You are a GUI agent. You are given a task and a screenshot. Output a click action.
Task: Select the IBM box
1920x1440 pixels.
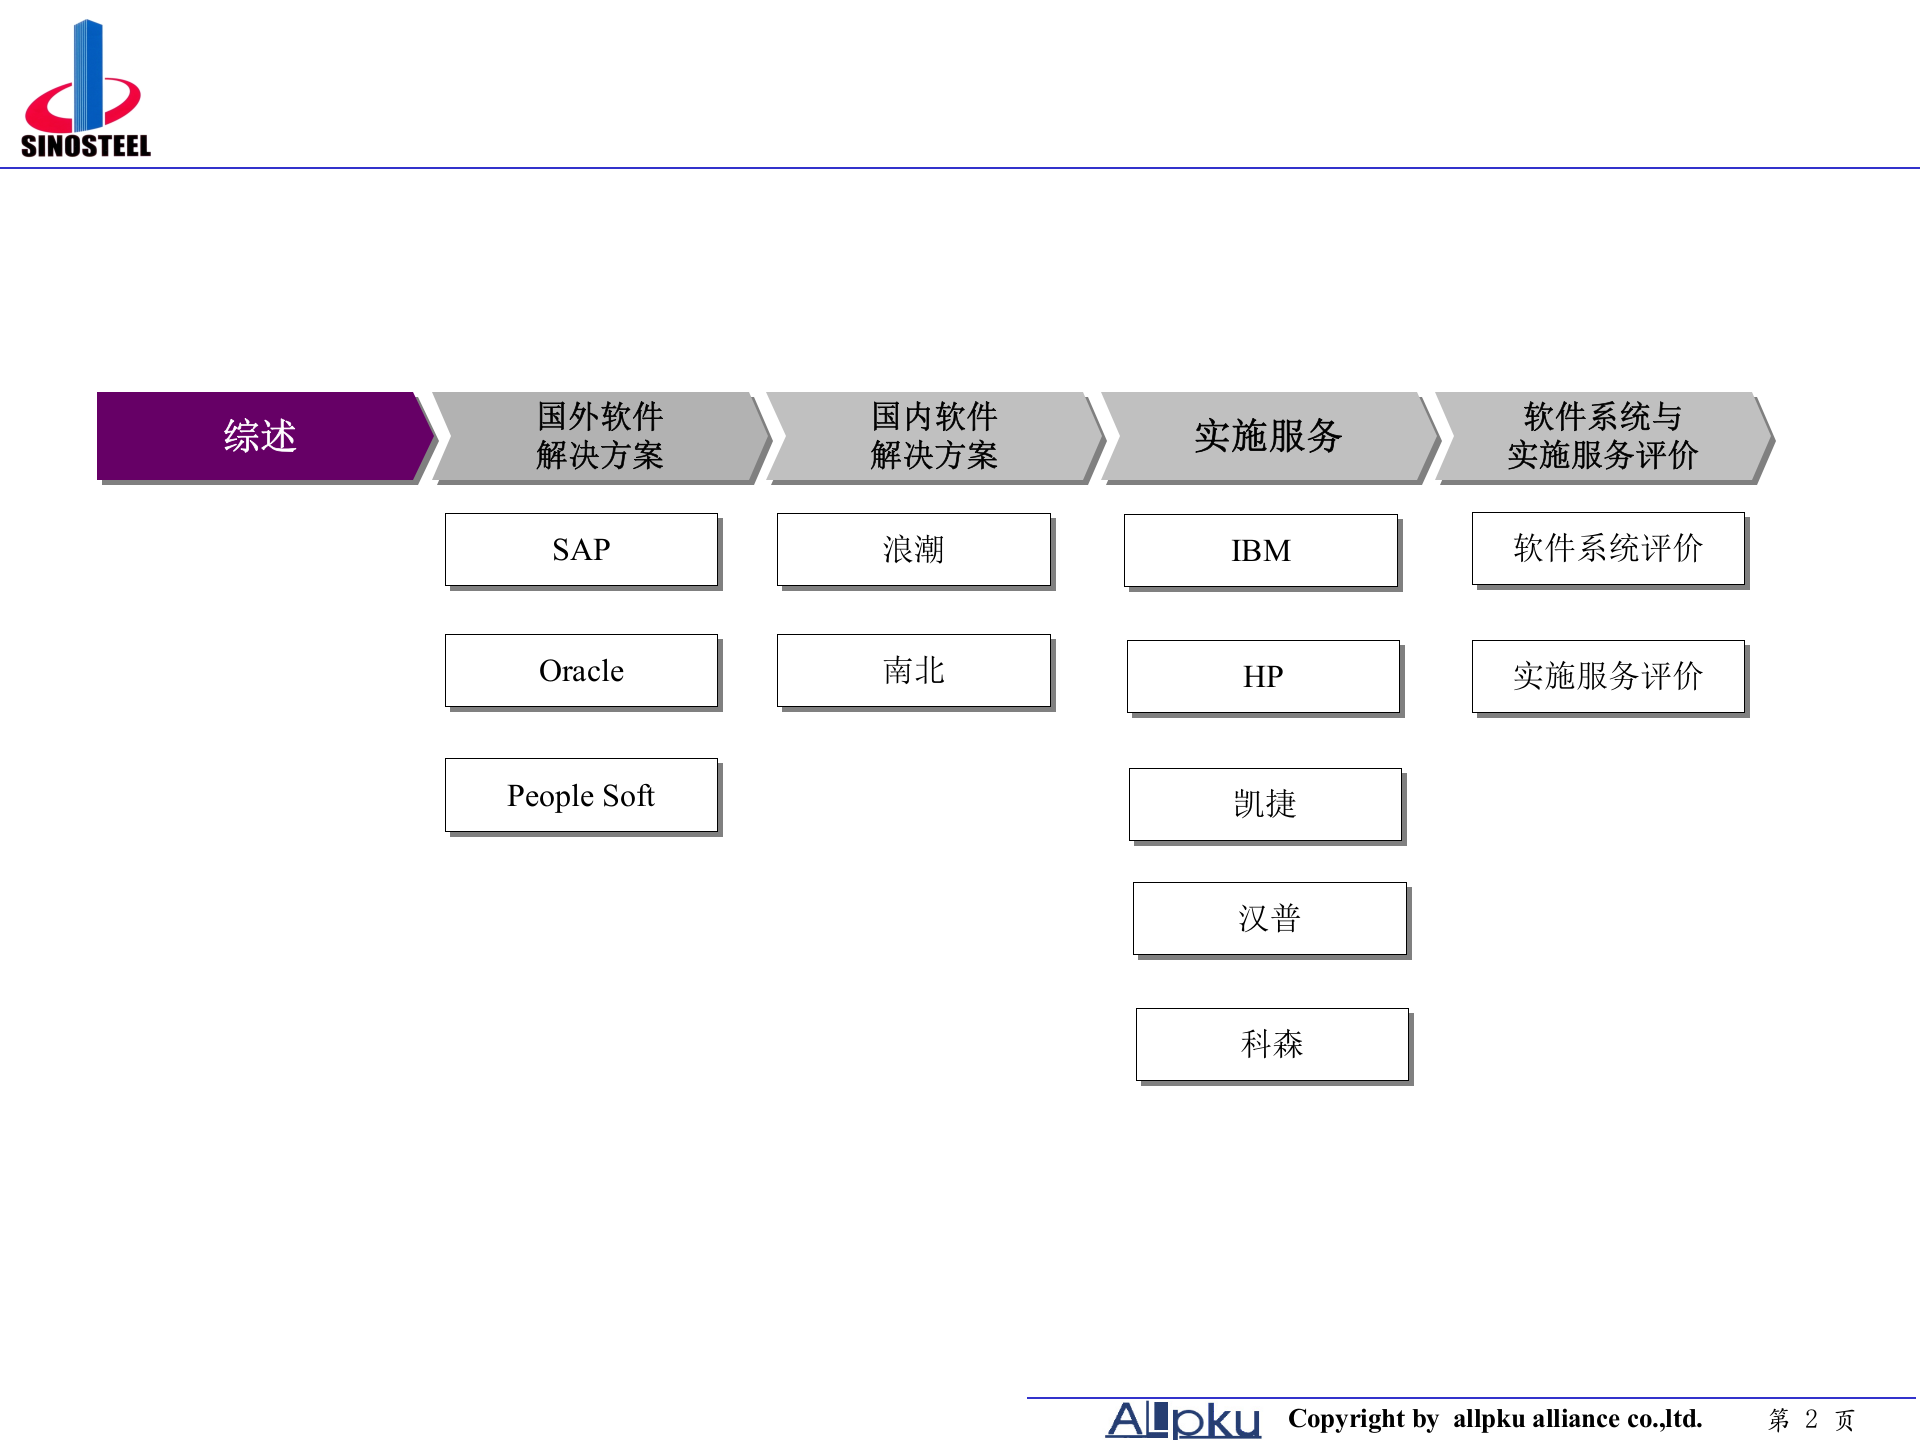tap(1262, 550)
